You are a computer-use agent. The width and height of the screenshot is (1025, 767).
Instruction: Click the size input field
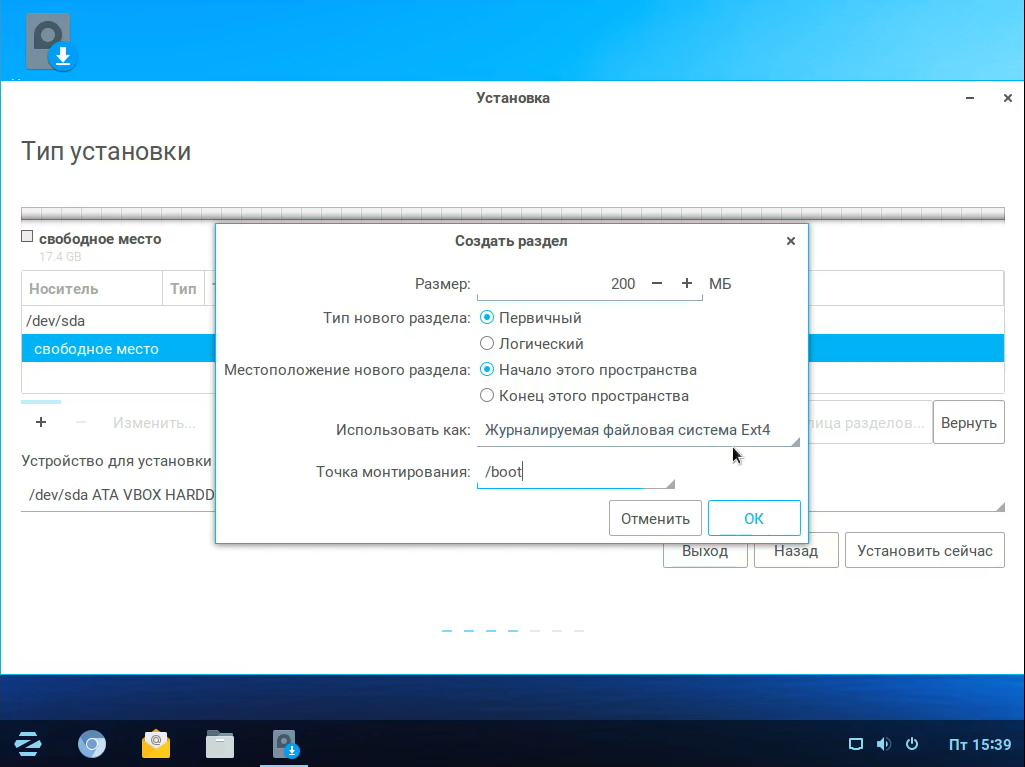click(558, 284)
